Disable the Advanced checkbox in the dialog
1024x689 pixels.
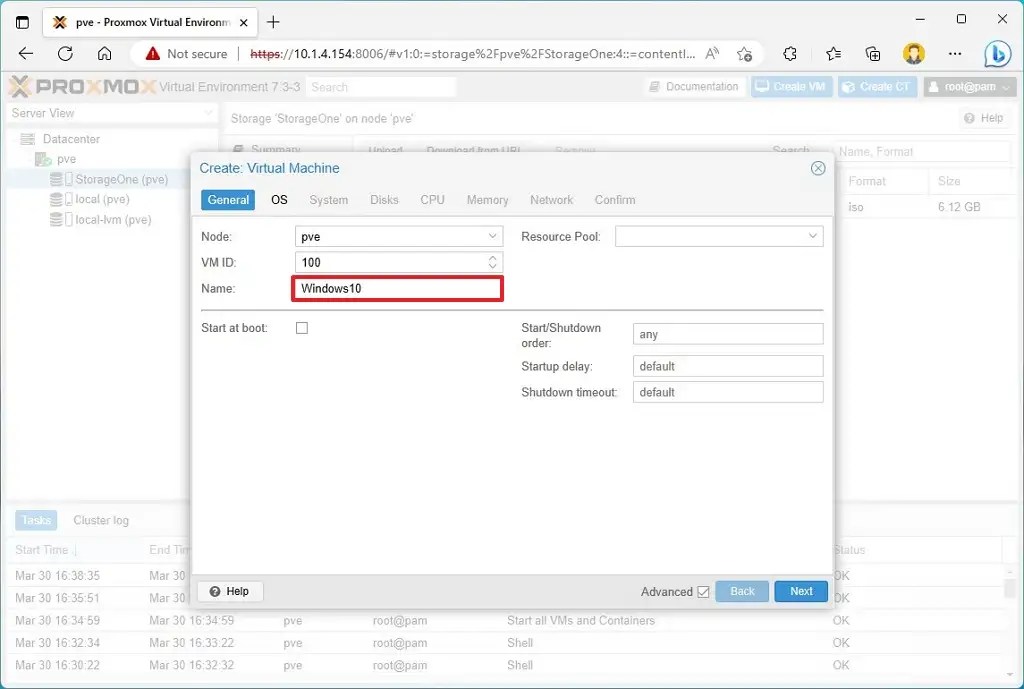tap(705, 591)
